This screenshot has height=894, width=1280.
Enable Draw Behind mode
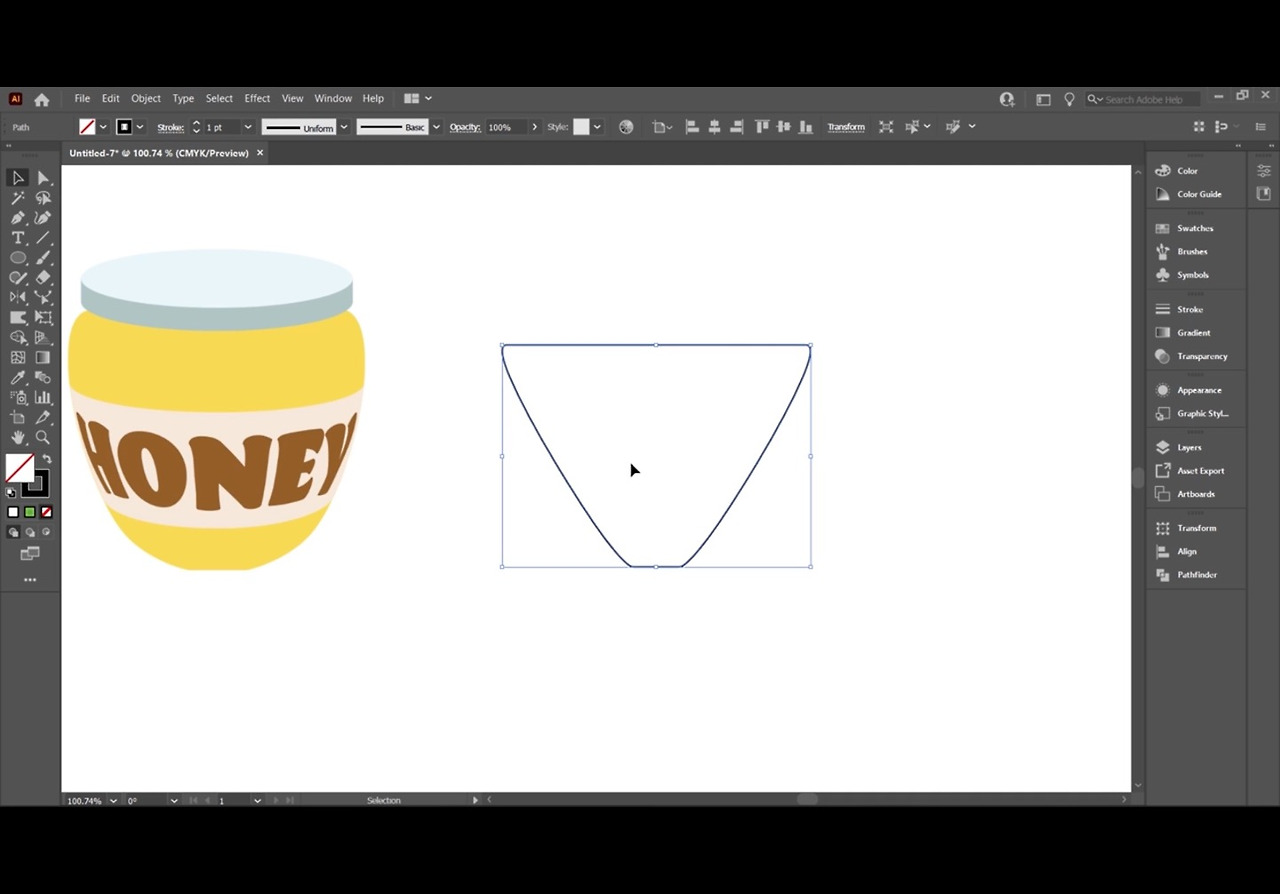pos(30,533)
